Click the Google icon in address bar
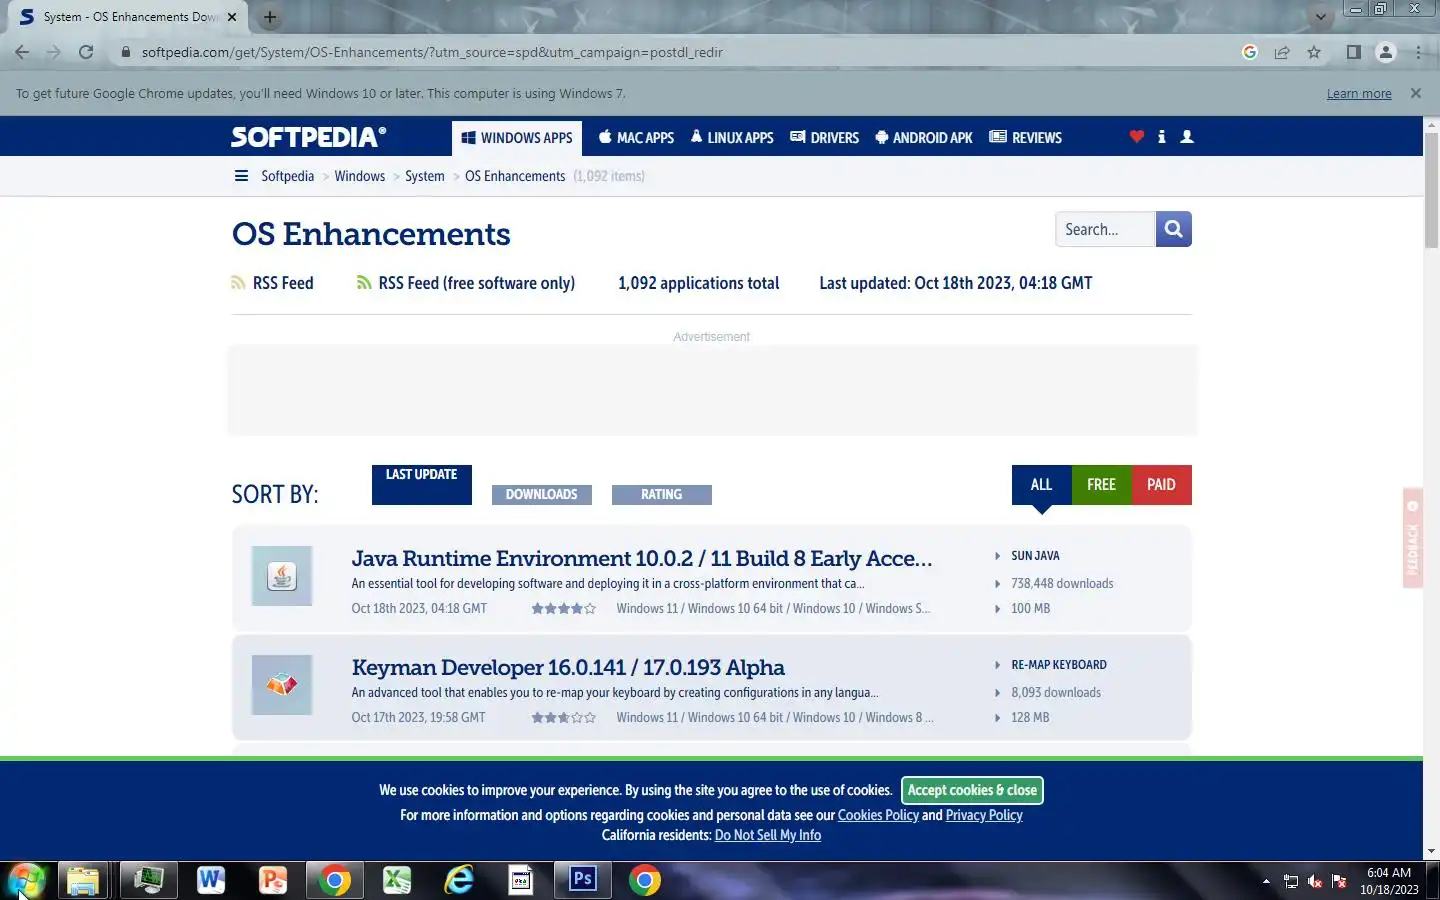The width and height of the screenshot is (1440, 900). [1250, 52]
